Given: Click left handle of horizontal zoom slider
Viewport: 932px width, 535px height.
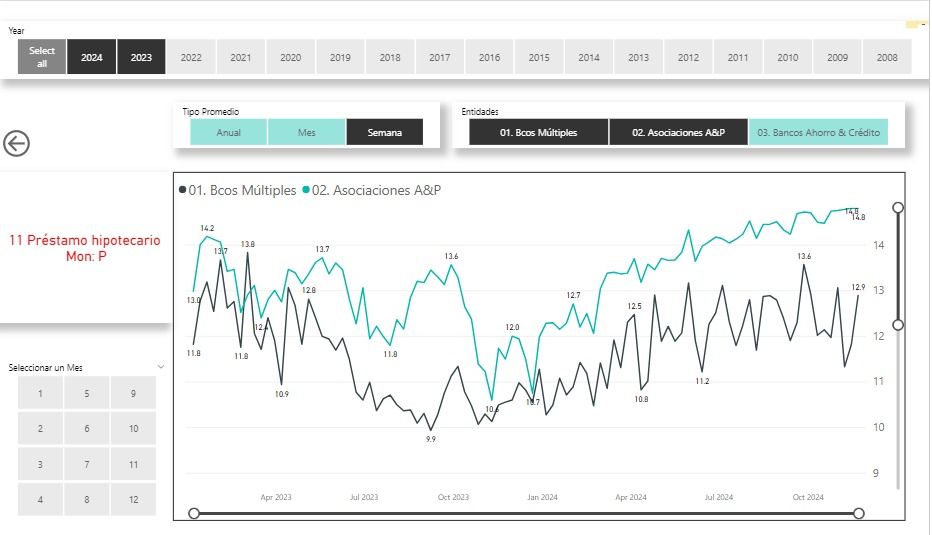Looking at the screenshot, I should 194,513.
